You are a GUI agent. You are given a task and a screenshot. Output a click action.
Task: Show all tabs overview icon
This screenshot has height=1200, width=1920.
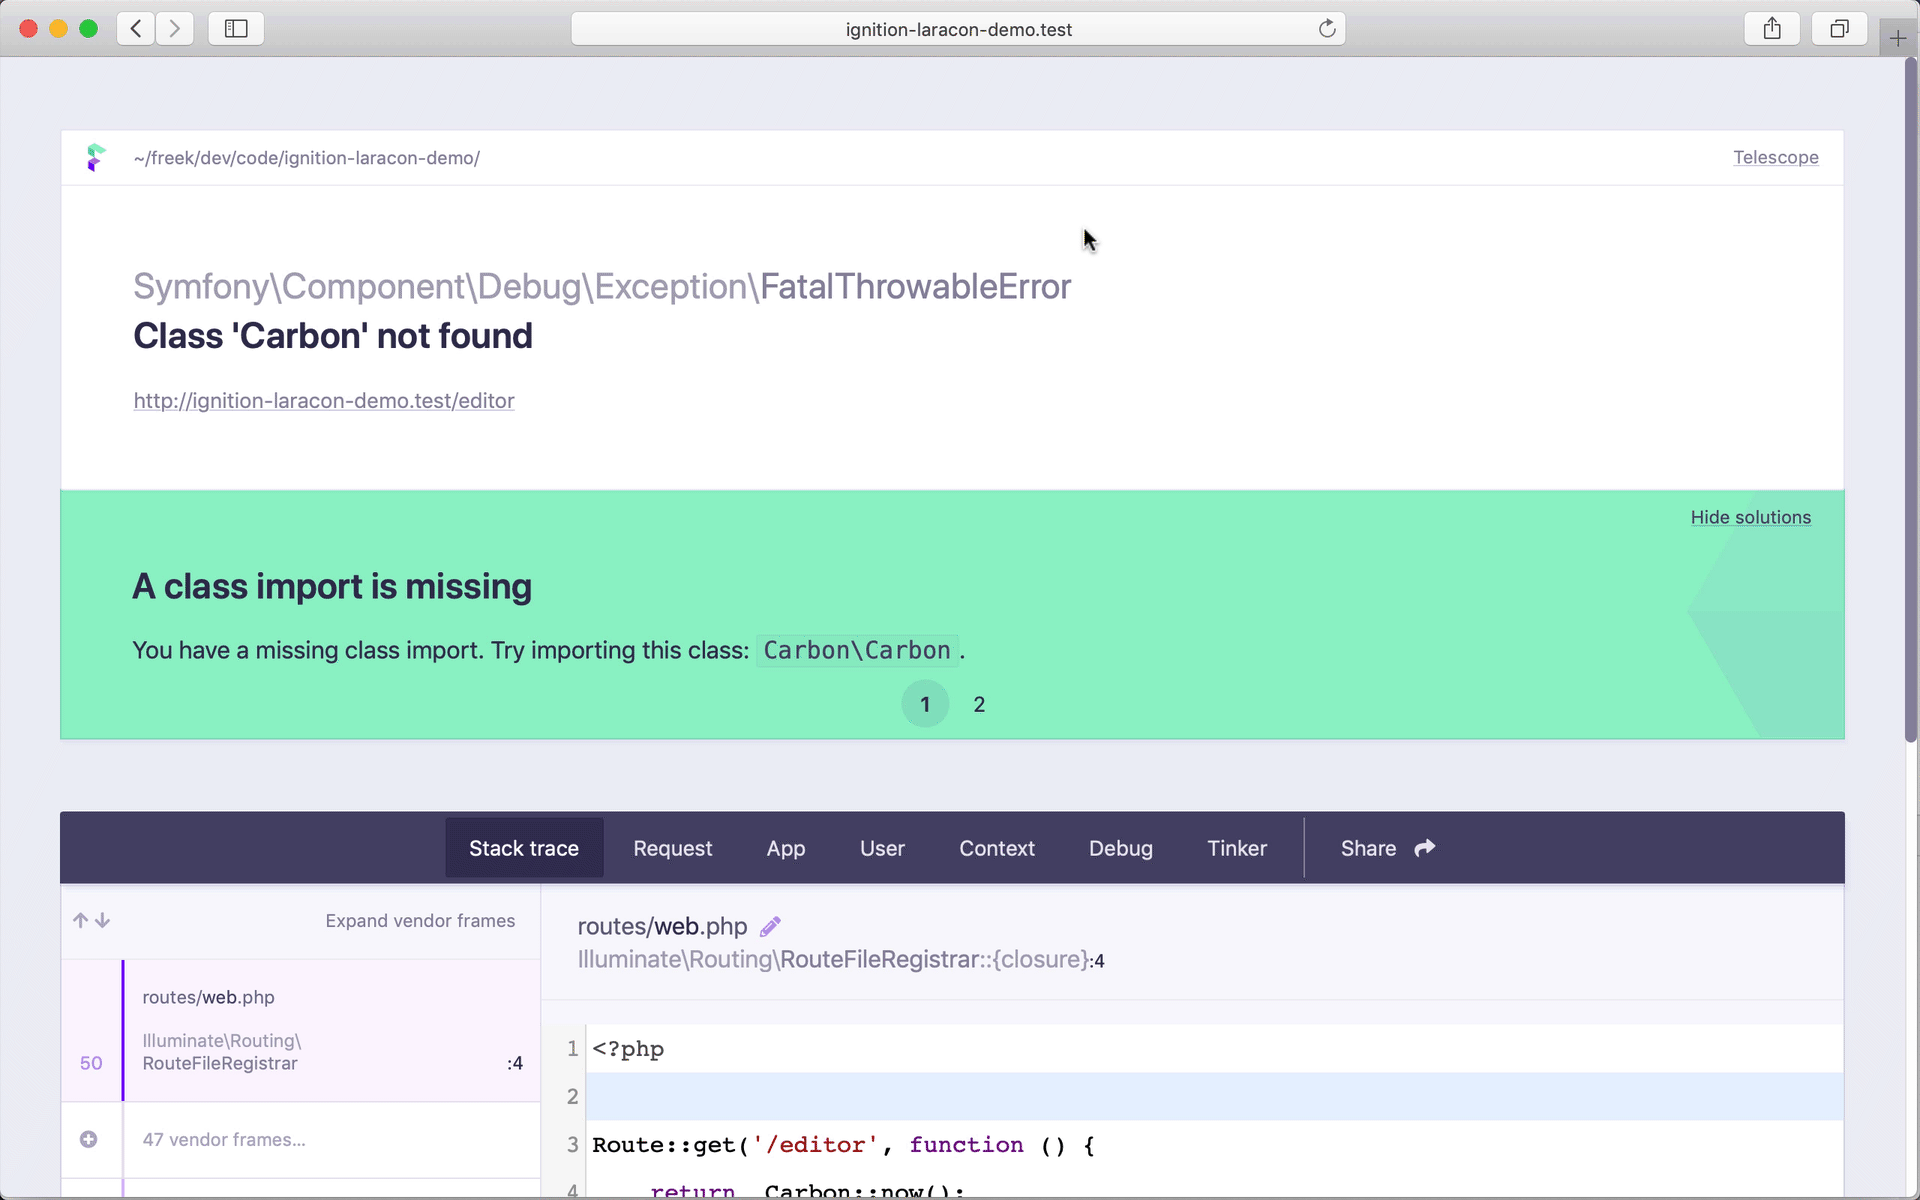(x=1839, y=29)
